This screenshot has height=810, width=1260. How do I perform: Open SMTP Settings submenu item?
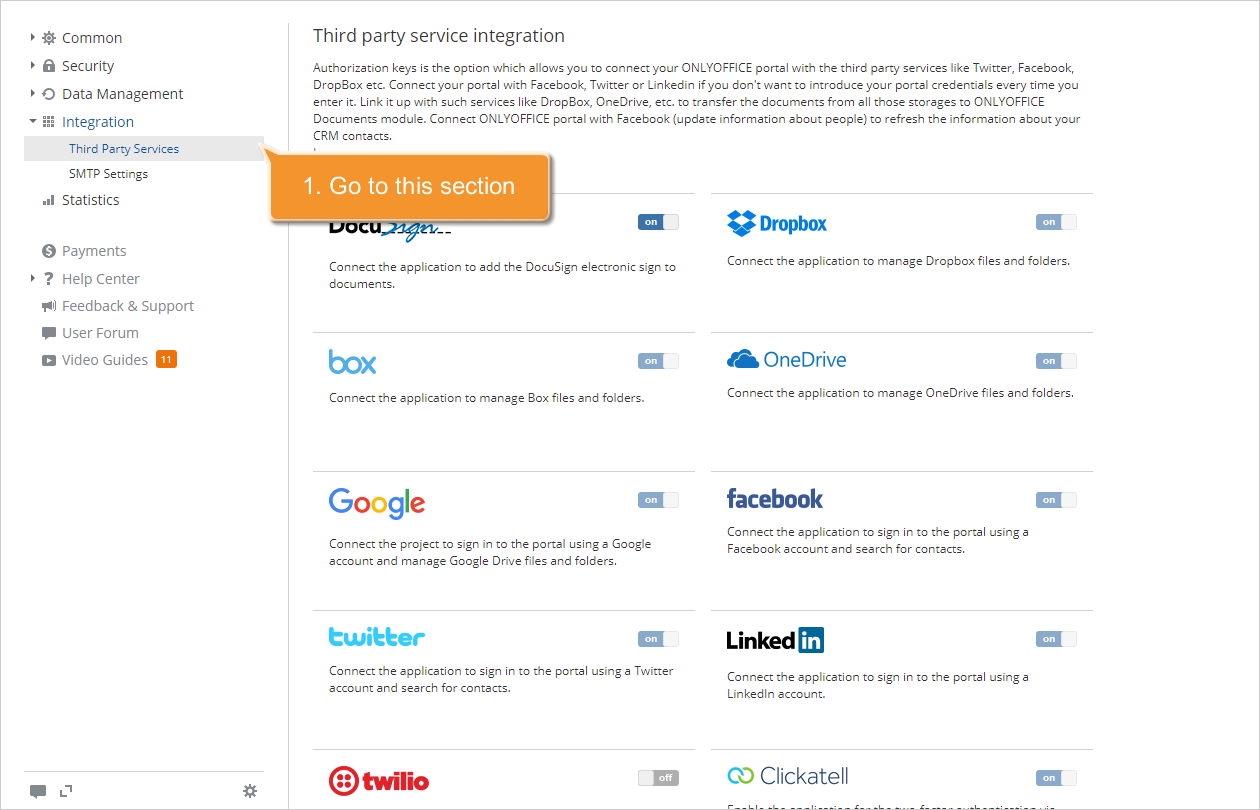(108, 174)
